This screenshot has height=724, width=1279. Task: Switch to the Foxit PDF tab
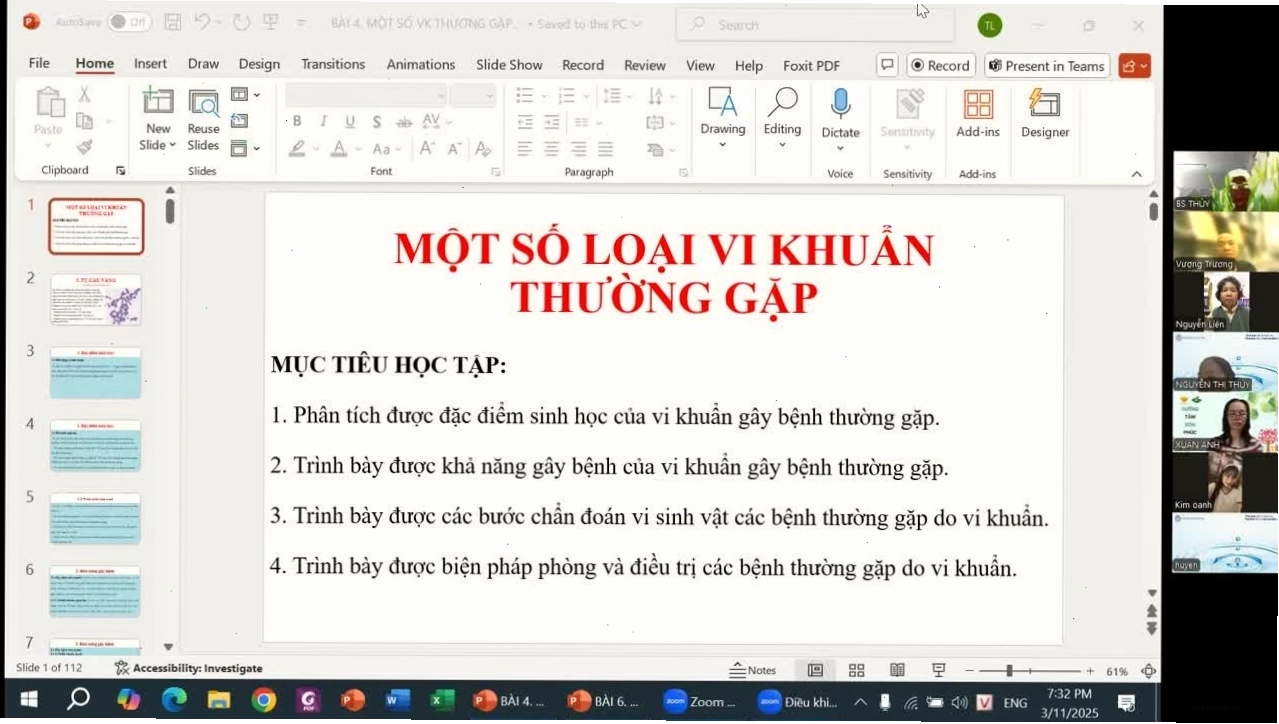click(x=811, y=65)
